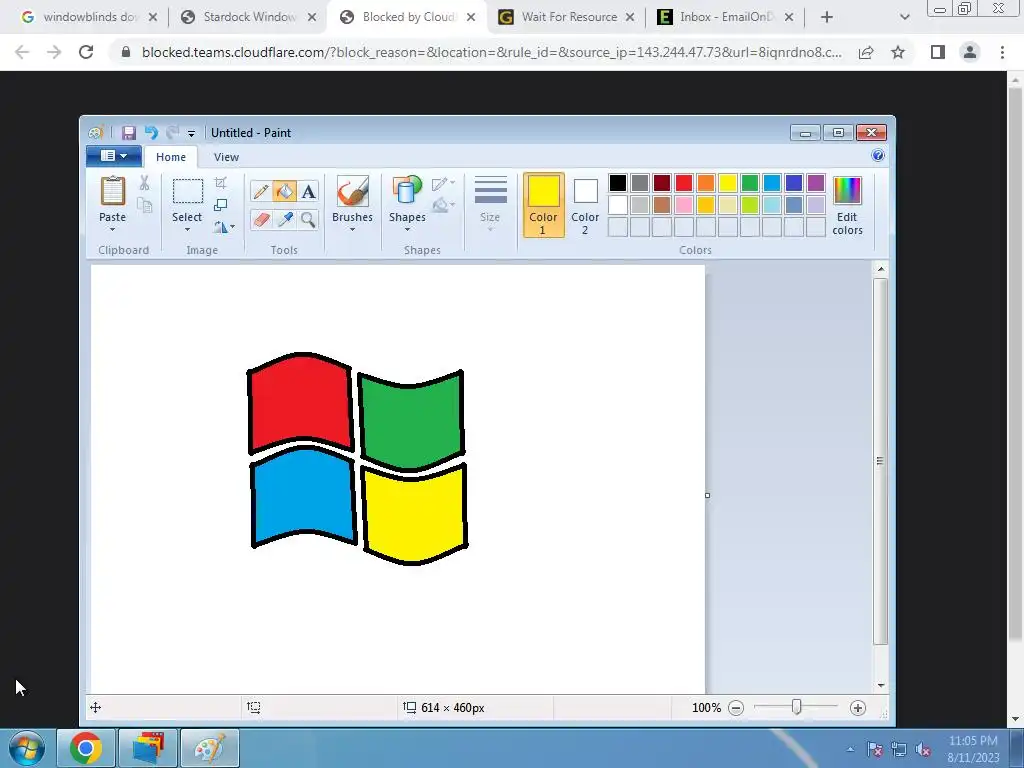Click the Save icon in quick access toolbar
Image resolution: width=1024 pixels, height=768 pixels.
click(129, 133)
